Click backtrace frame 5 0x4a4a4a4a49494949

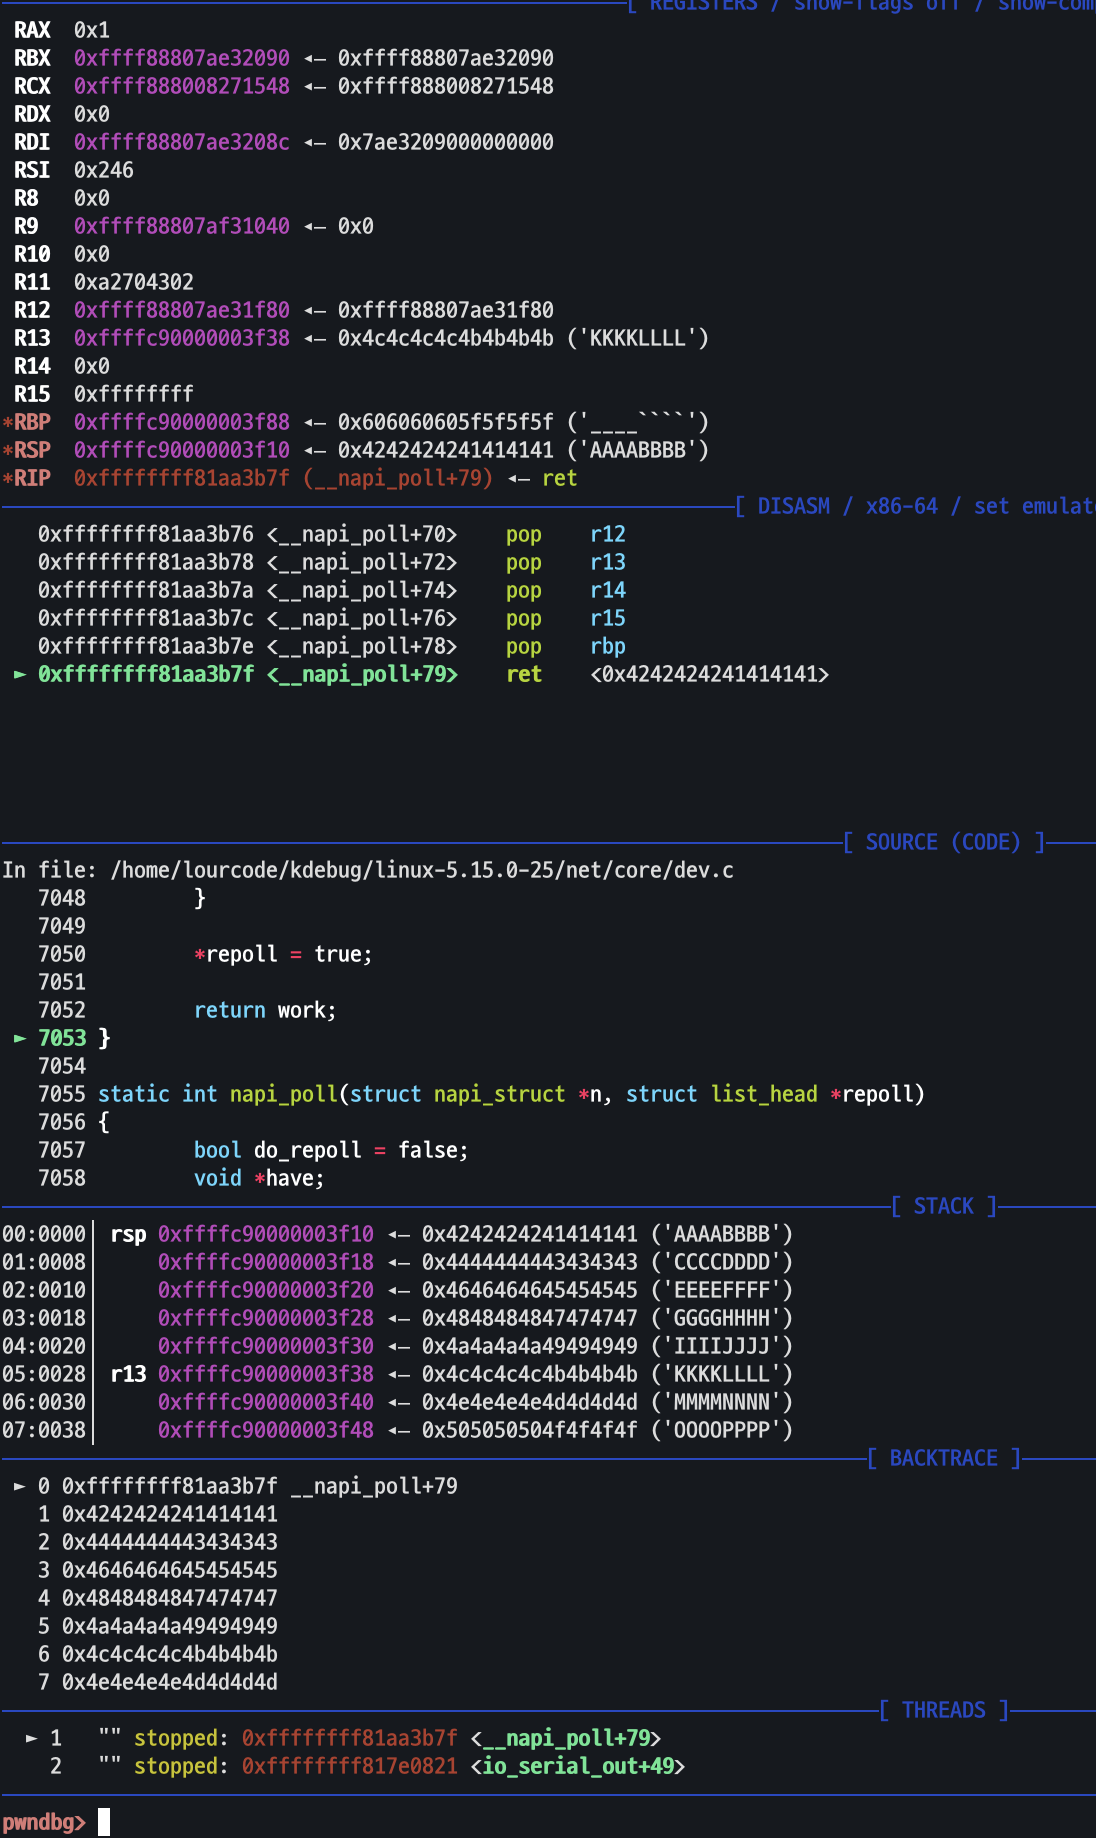pos(158,1626)
